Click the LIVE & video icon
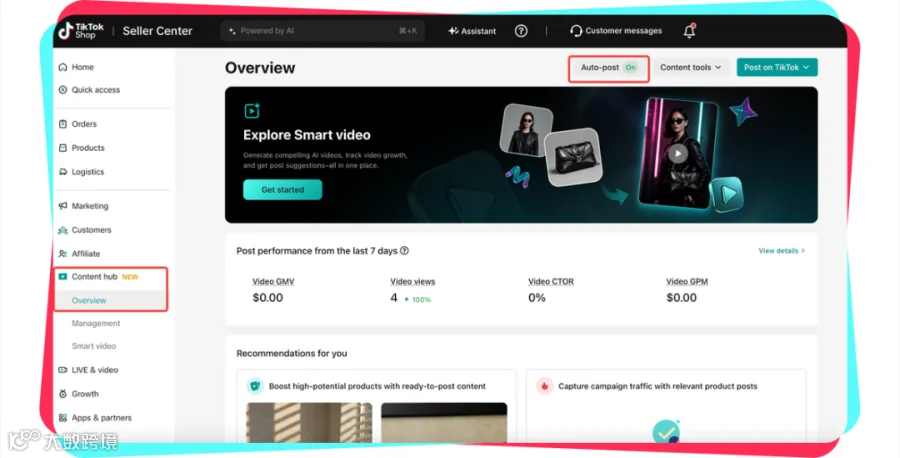This screenshot has width=900, height=458. [63, 370]
